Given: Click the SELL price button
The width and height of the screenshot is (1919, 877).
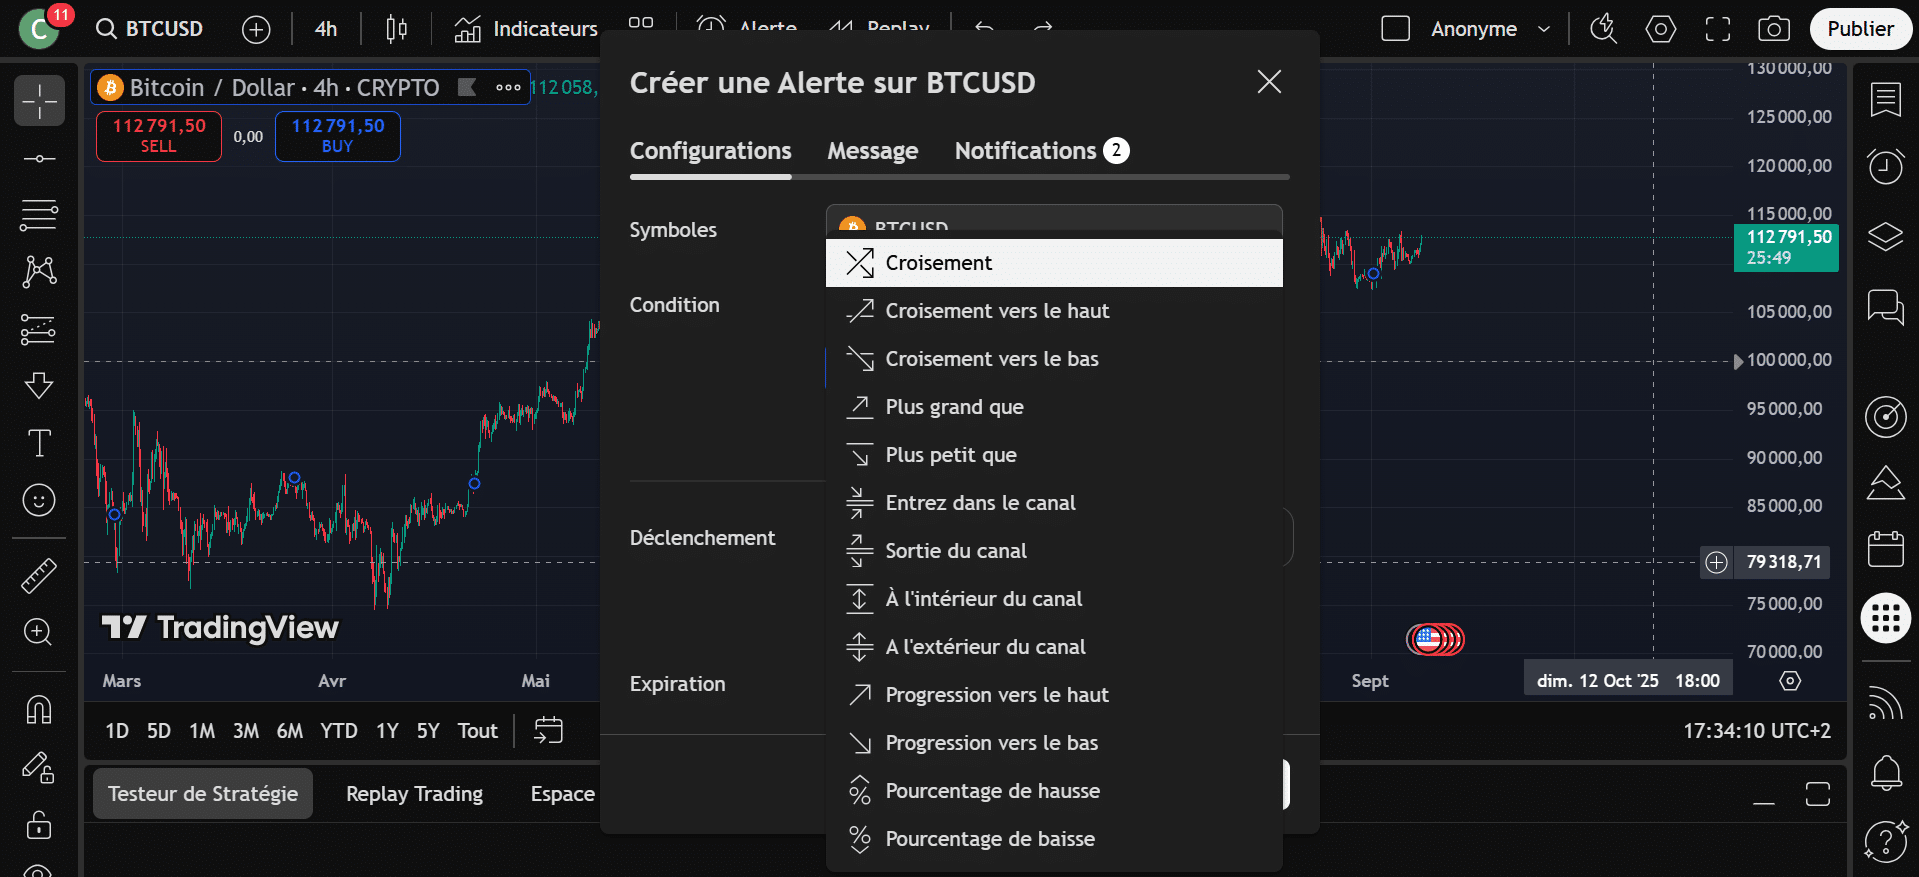Looking at the screenshot, I should pos(158,136).
